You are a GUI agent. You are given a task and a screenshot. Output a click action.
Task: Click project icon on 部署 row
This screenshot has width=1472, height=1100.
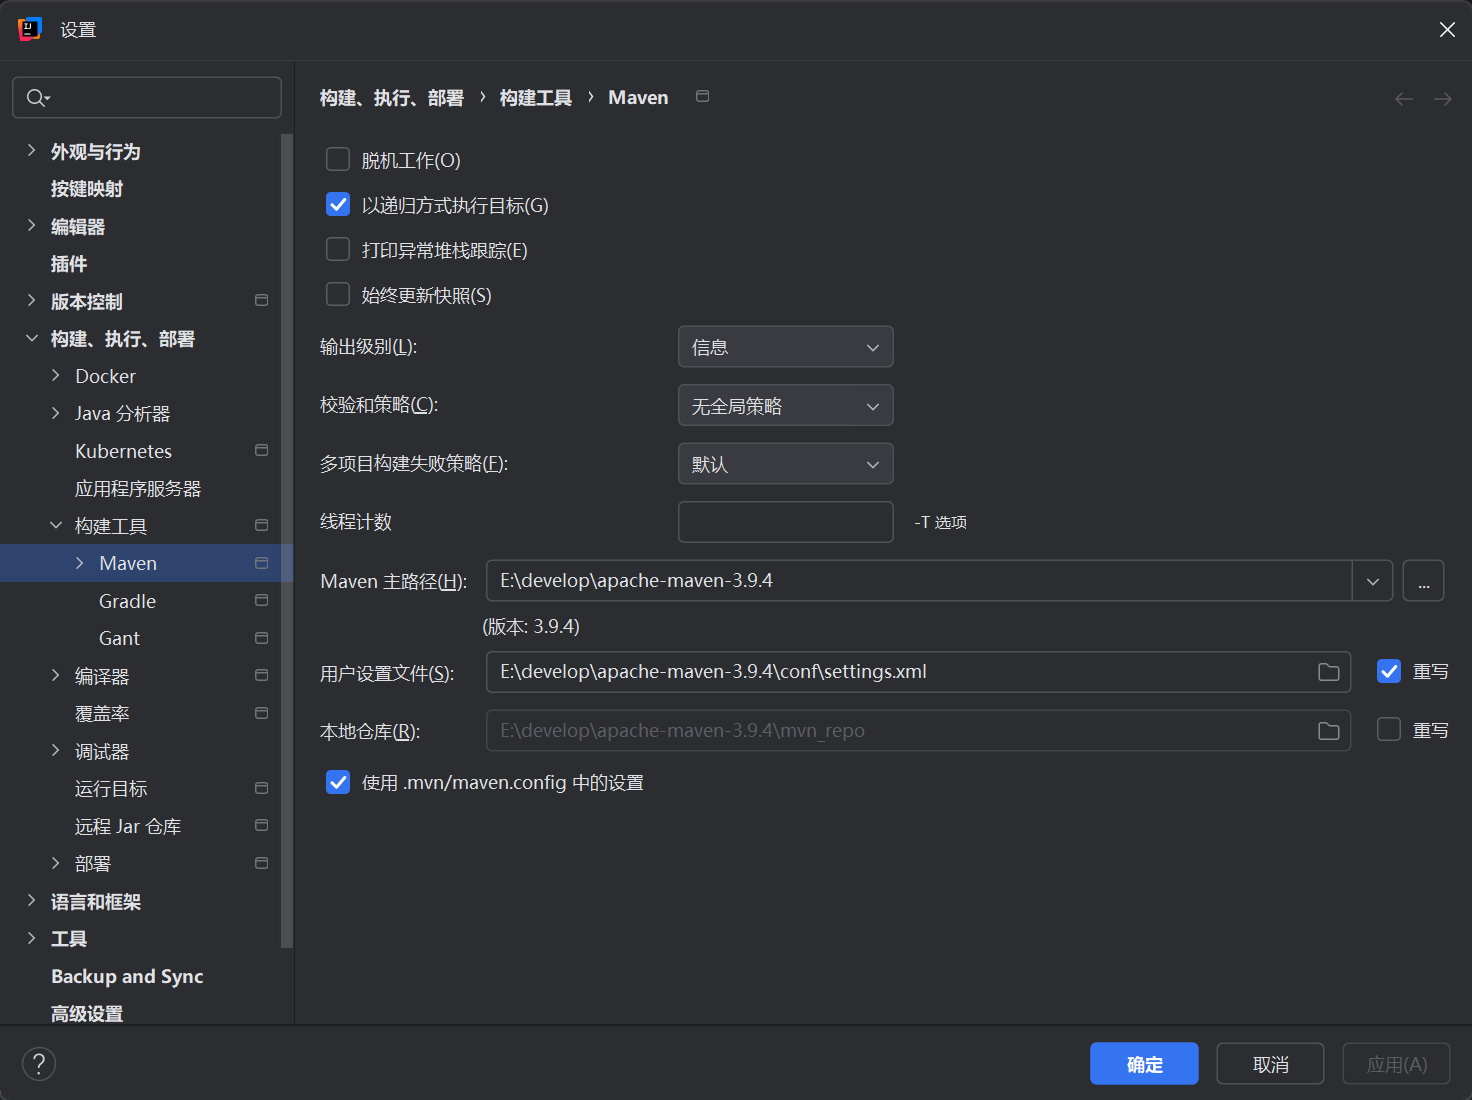[262, 863]
